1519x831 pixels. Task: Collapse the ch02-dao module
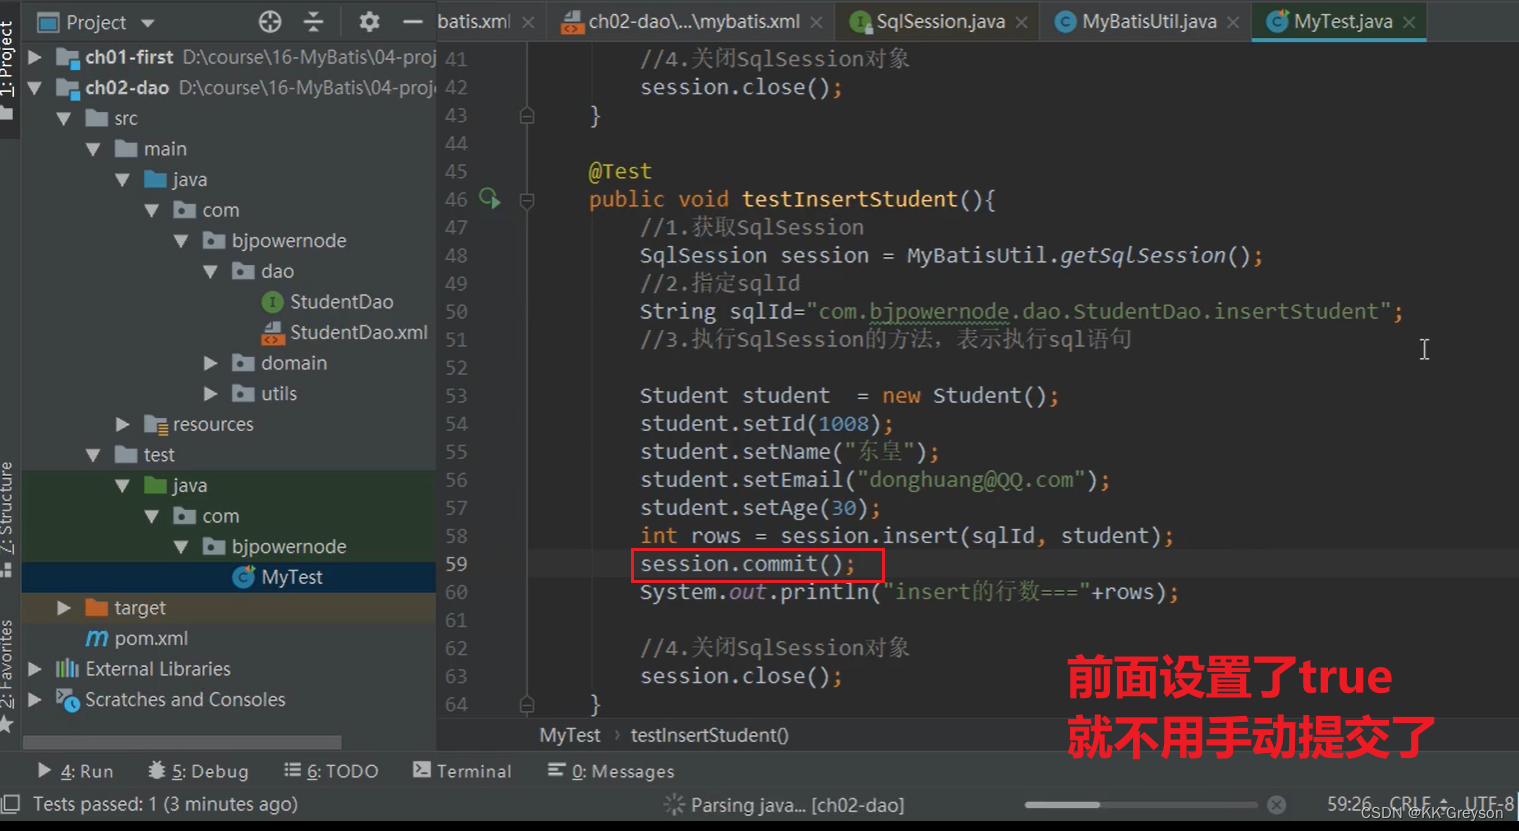click(x=35, y=88)
